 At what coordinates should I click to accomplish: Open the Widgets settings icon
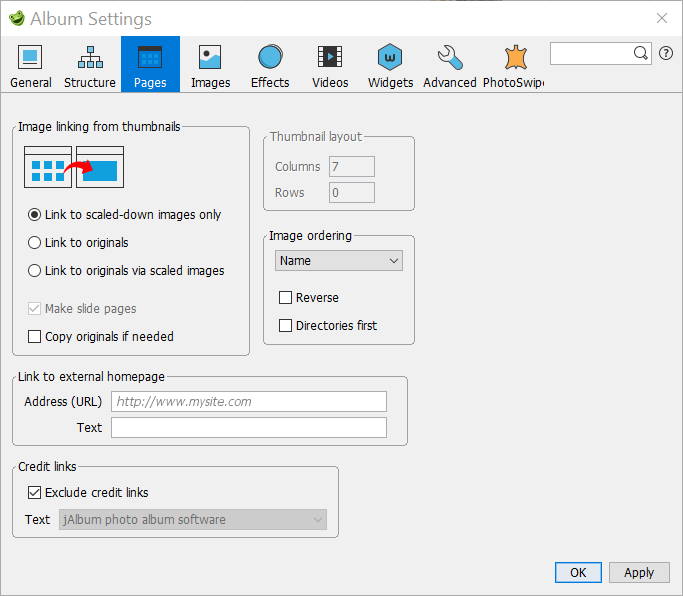[x=390, y=57]
